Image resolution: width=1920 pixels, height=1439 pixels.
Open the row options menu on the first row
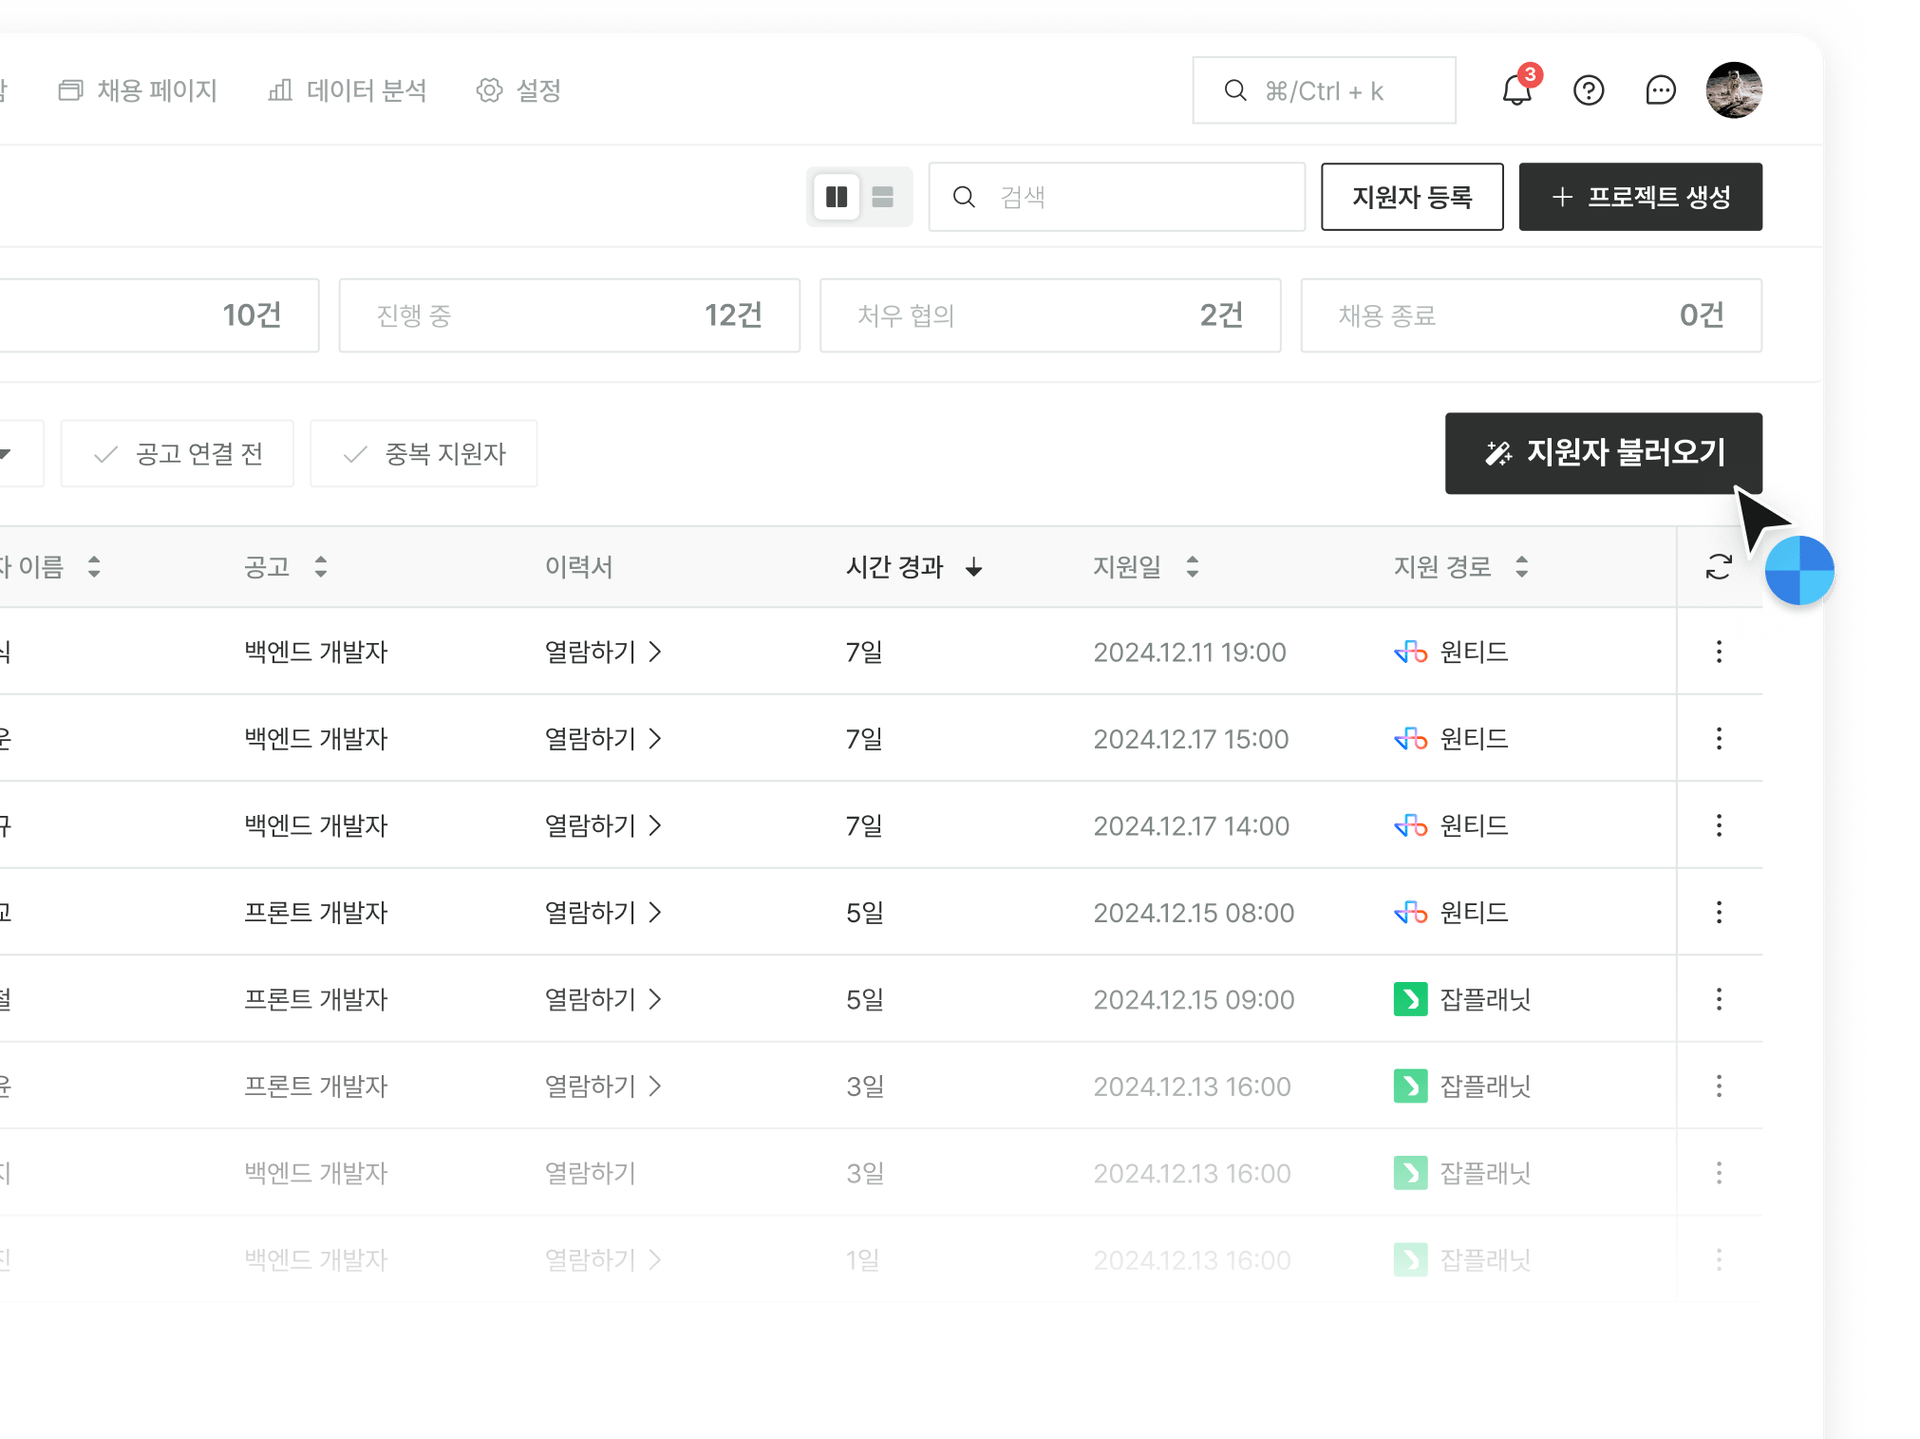[x=1719, y=651]
